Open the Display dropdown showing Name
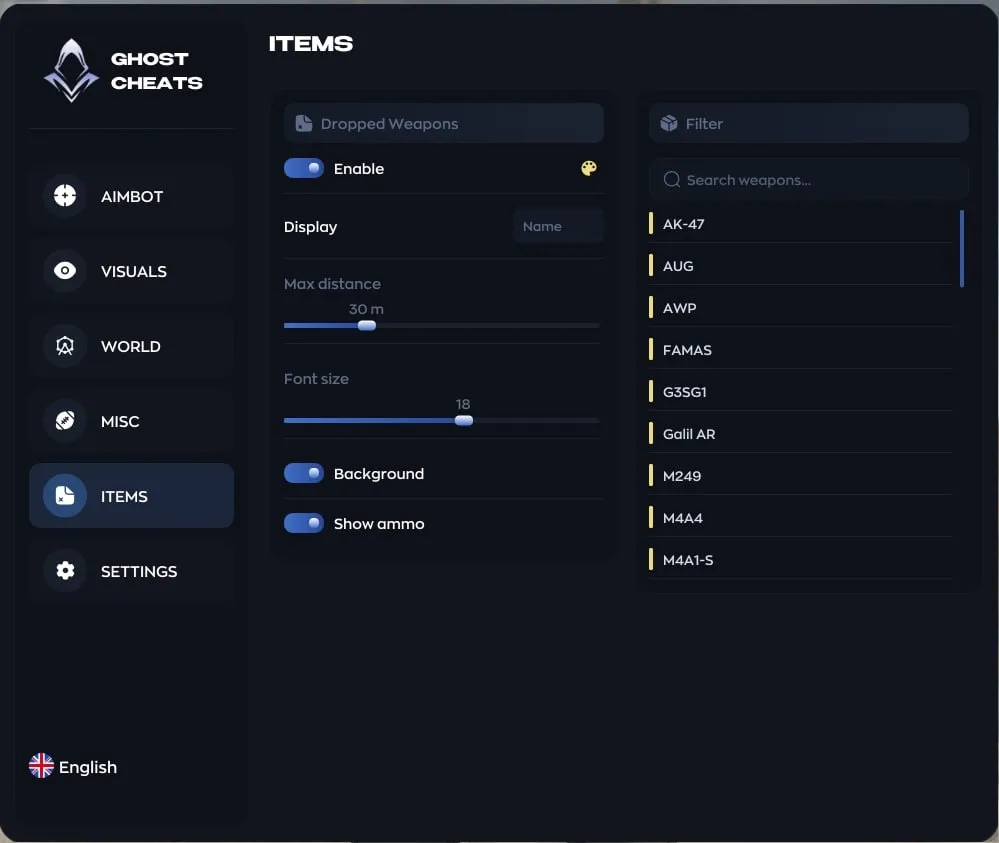999x843 pixels. tap(558, 226)
